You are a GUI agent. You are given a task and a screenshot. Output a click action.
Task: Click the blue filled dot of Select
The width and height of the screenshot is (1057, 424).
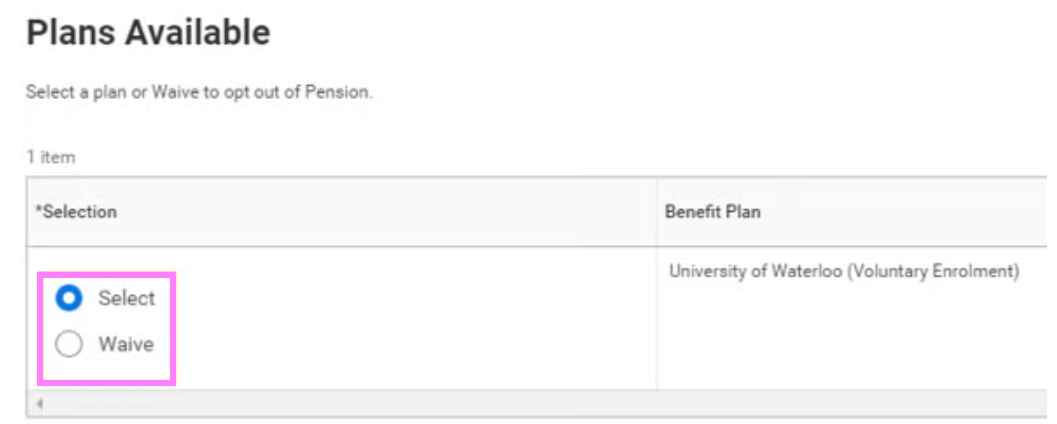(69, 298)
